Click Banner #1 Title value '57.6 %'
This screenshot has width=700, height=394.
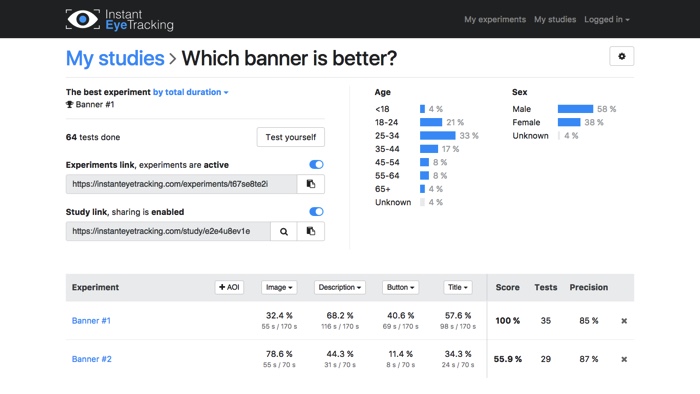(458, 315)
